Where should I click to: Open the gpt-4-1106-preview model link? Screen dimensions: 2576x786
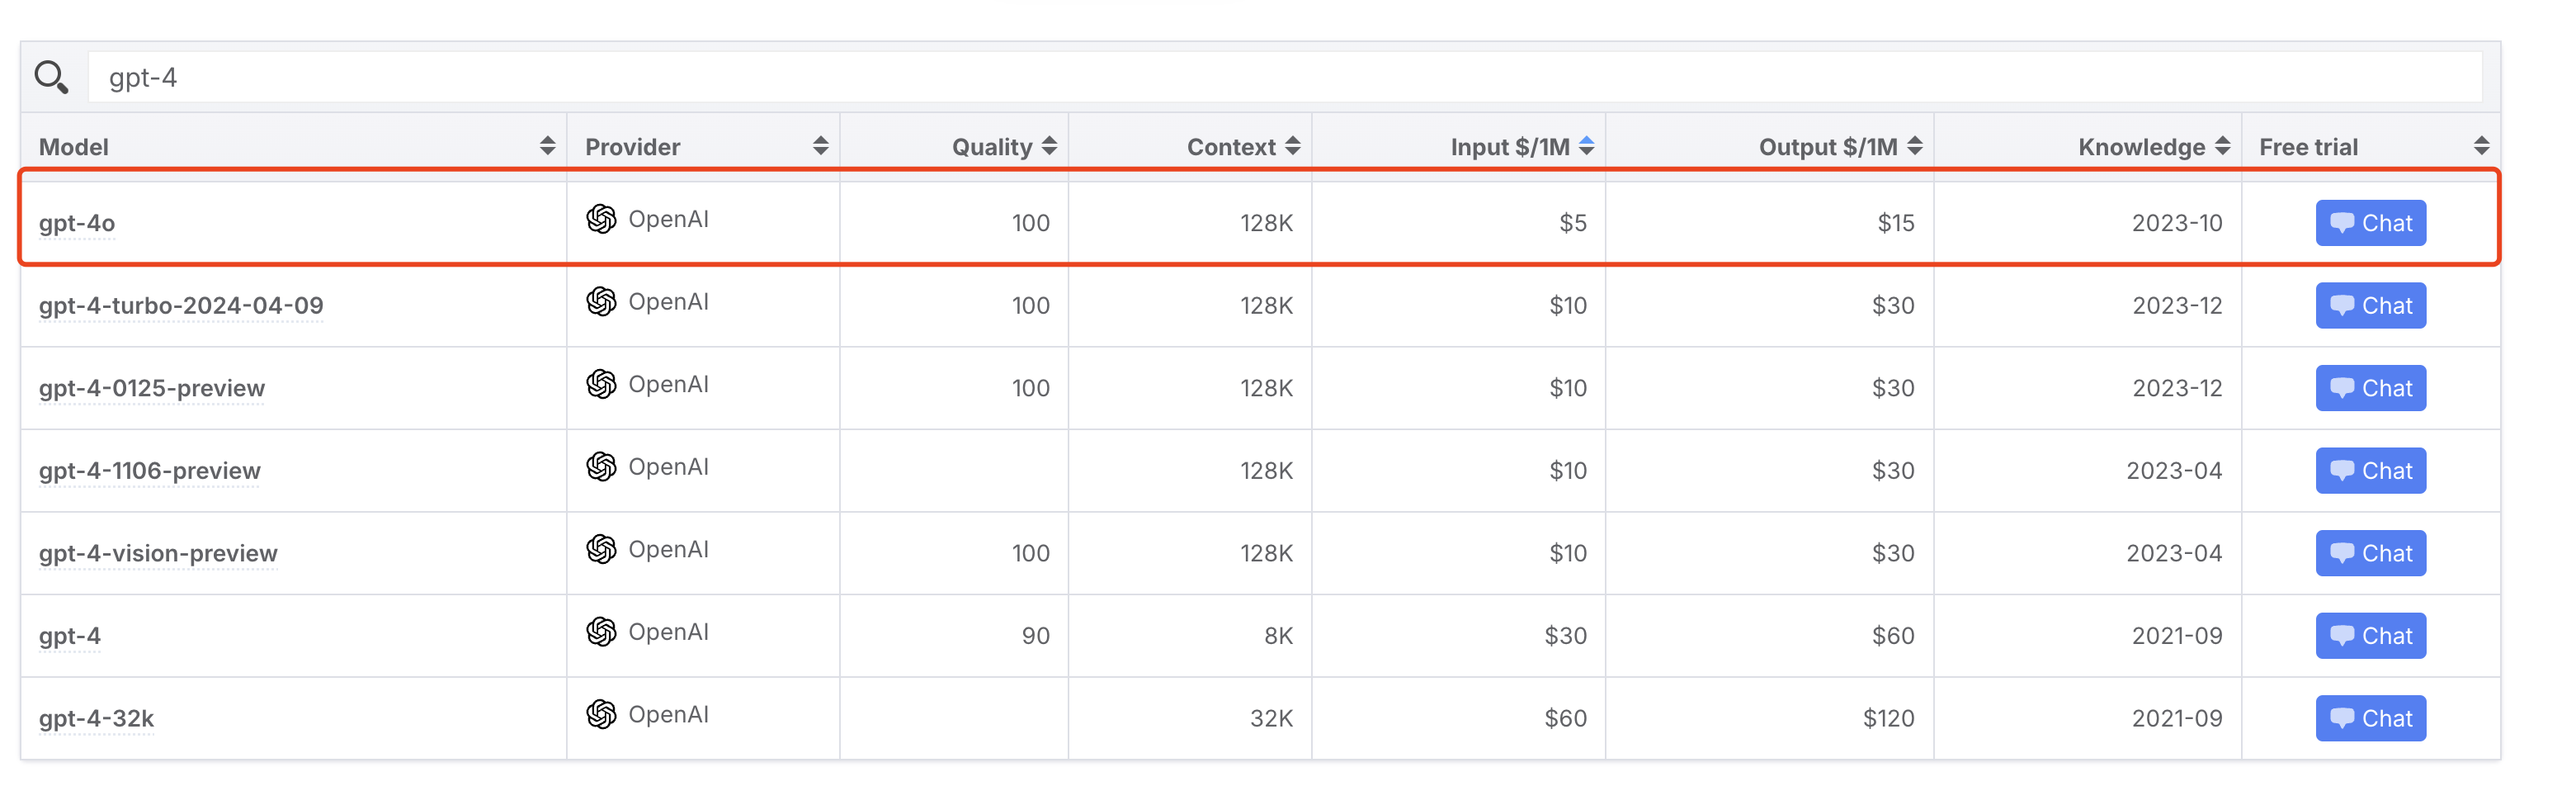tap(150, 471)
